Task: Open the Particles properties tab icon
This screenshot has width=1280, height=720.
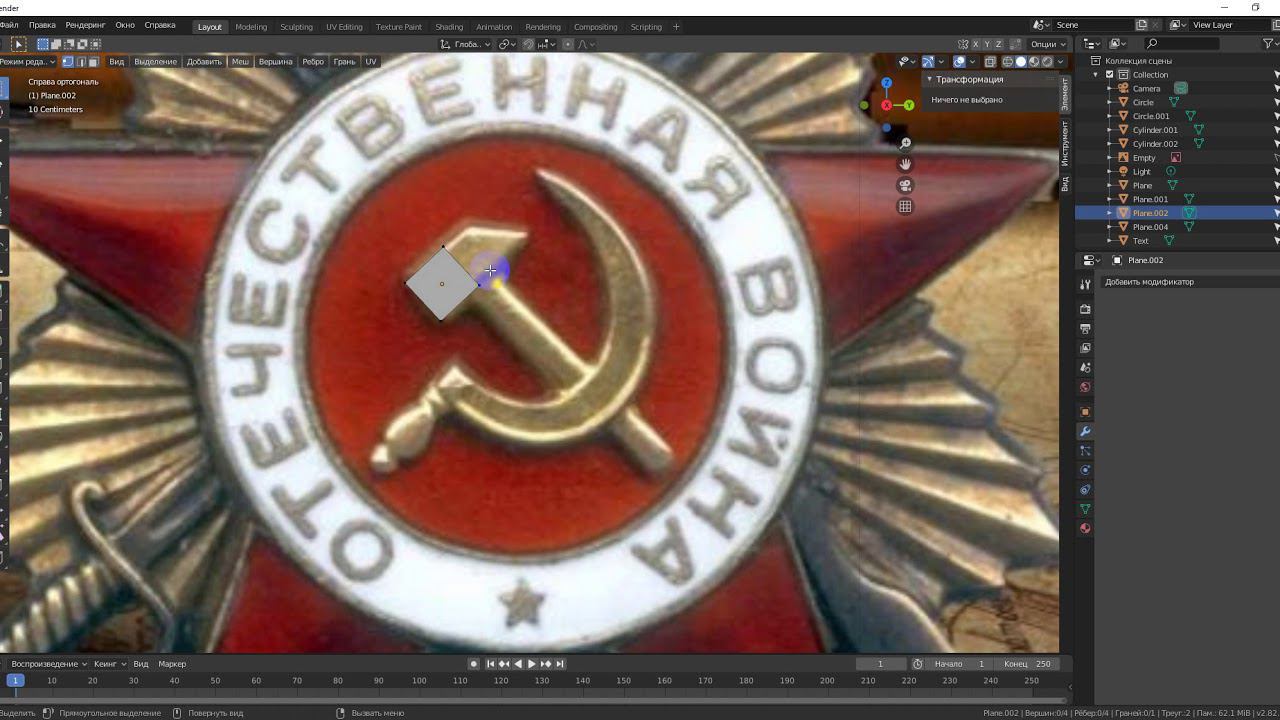Action: tap(1085, 451)
